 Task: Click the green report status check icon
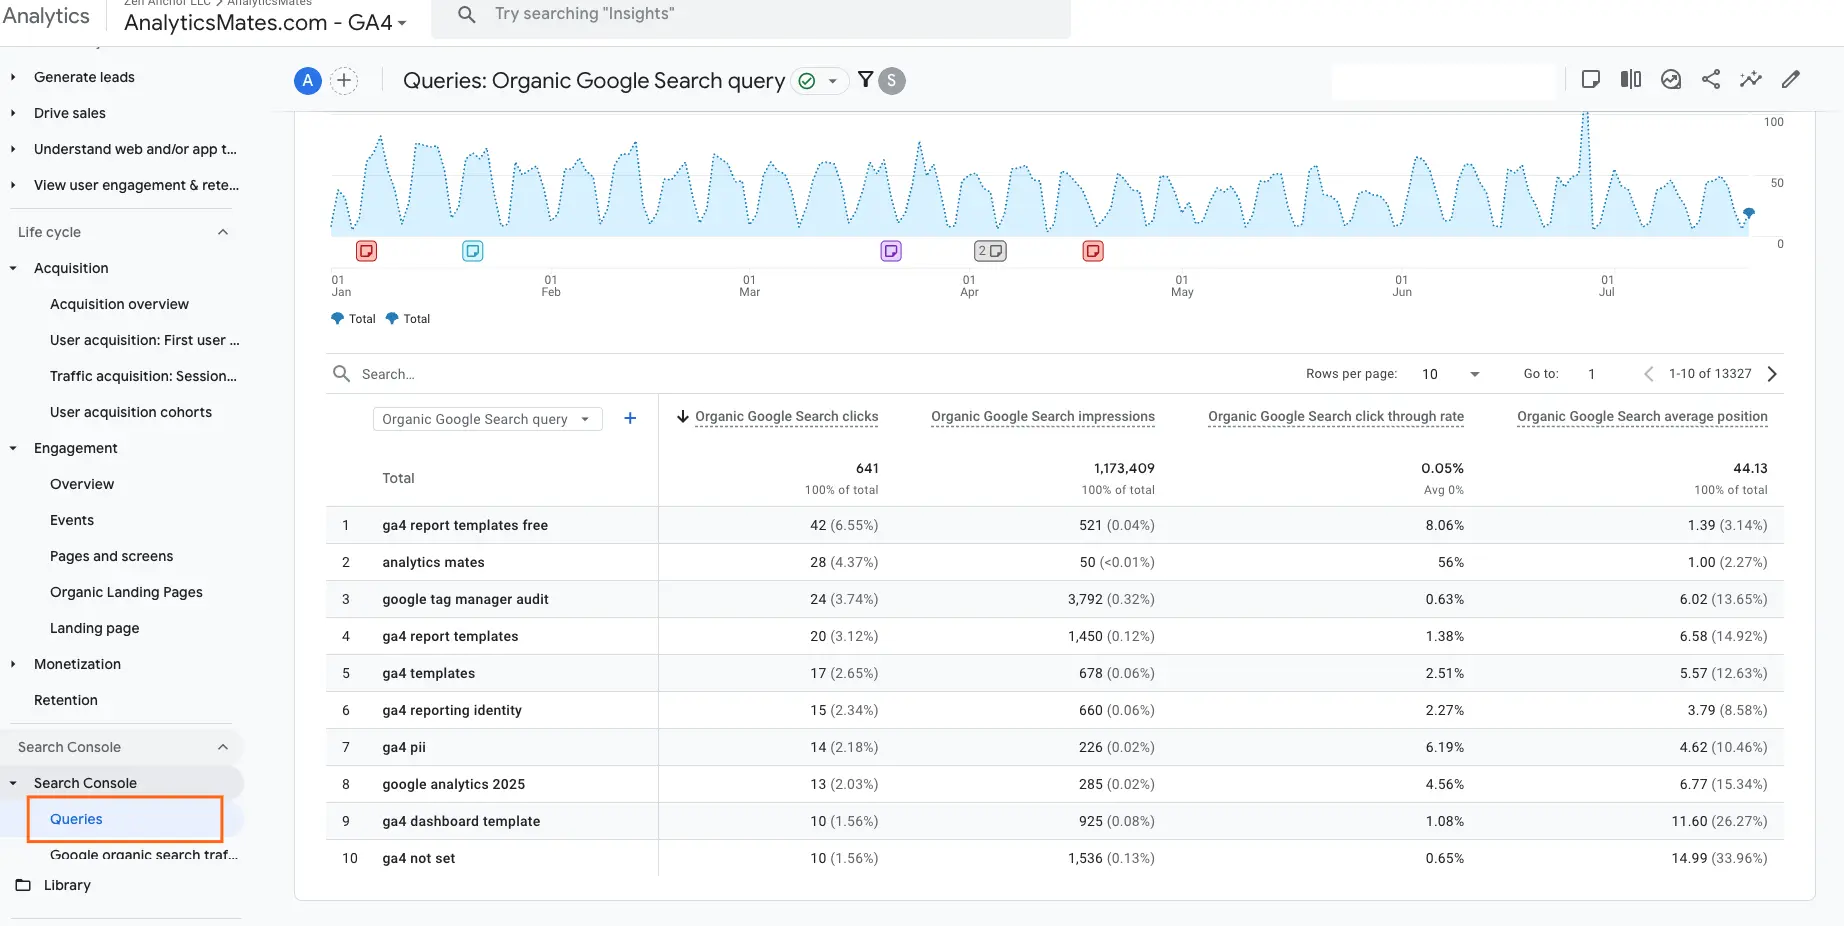click(807, 81)
